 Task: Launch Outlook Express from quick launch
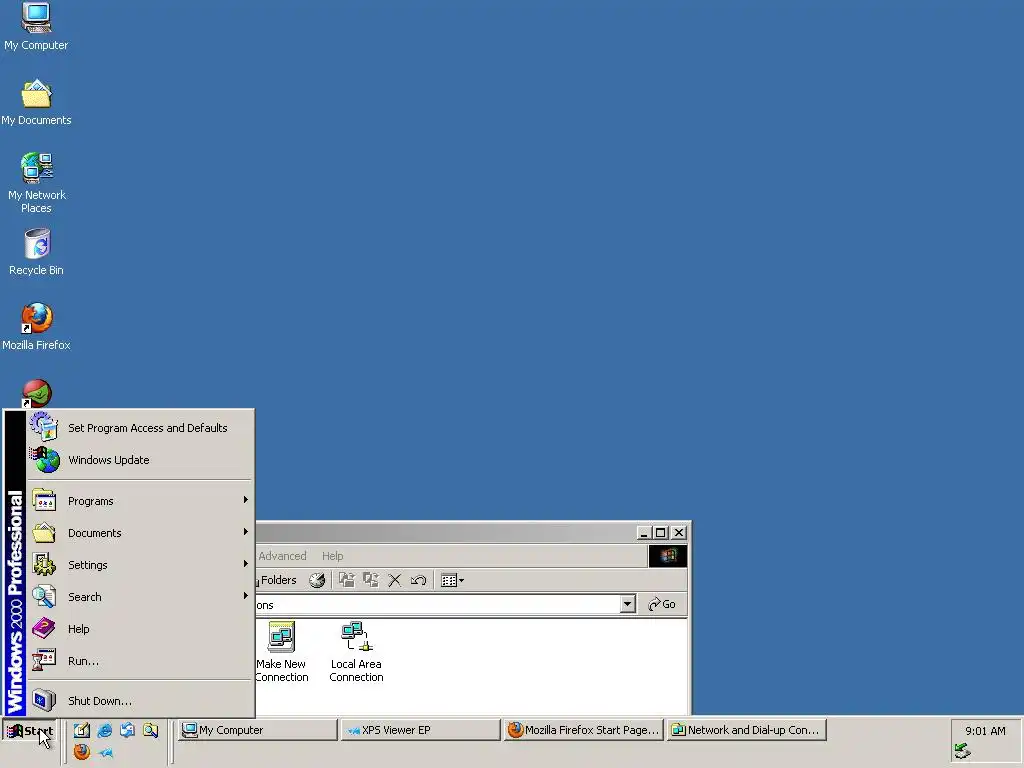127,730
